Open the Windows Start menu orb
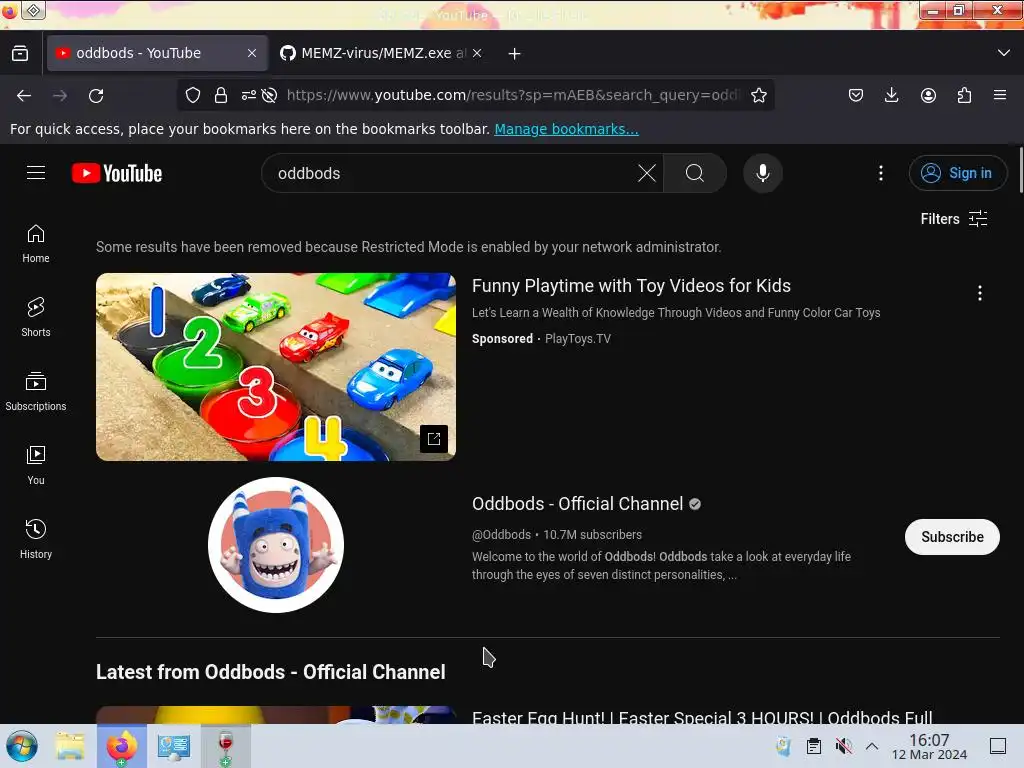Screen dimensions: 1024x768 click(x=22, y=746)
